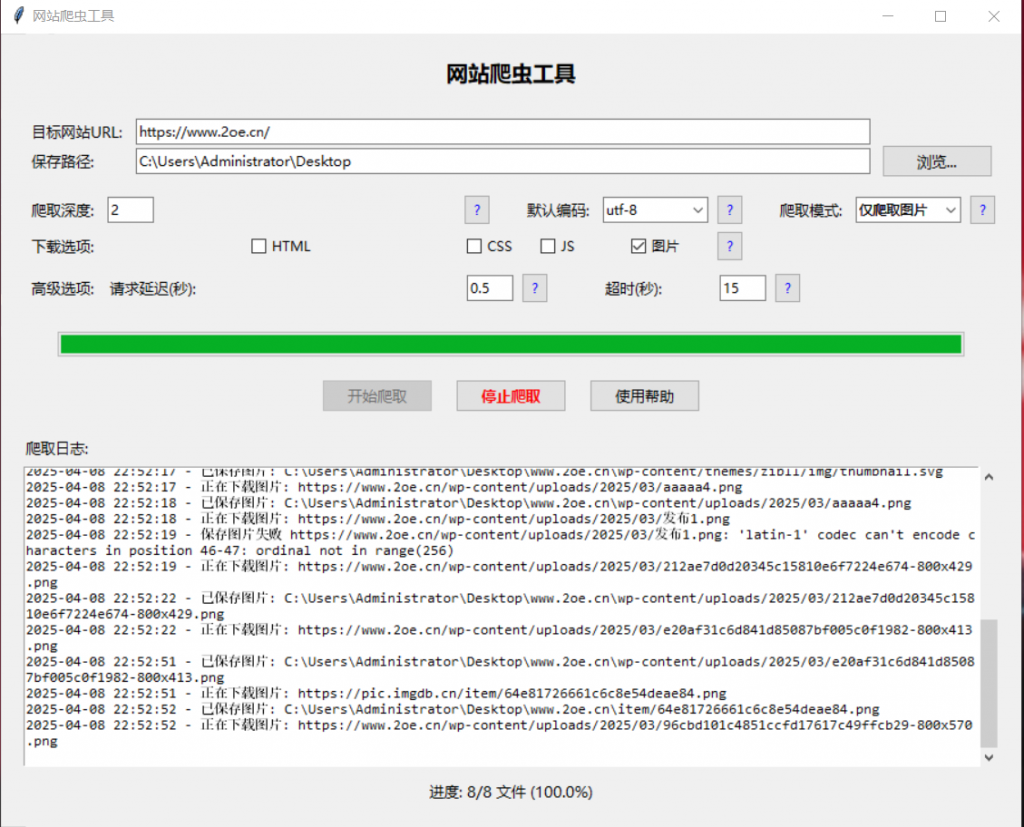
Task: Click 浏览... to choose save path
Action: 937,161
